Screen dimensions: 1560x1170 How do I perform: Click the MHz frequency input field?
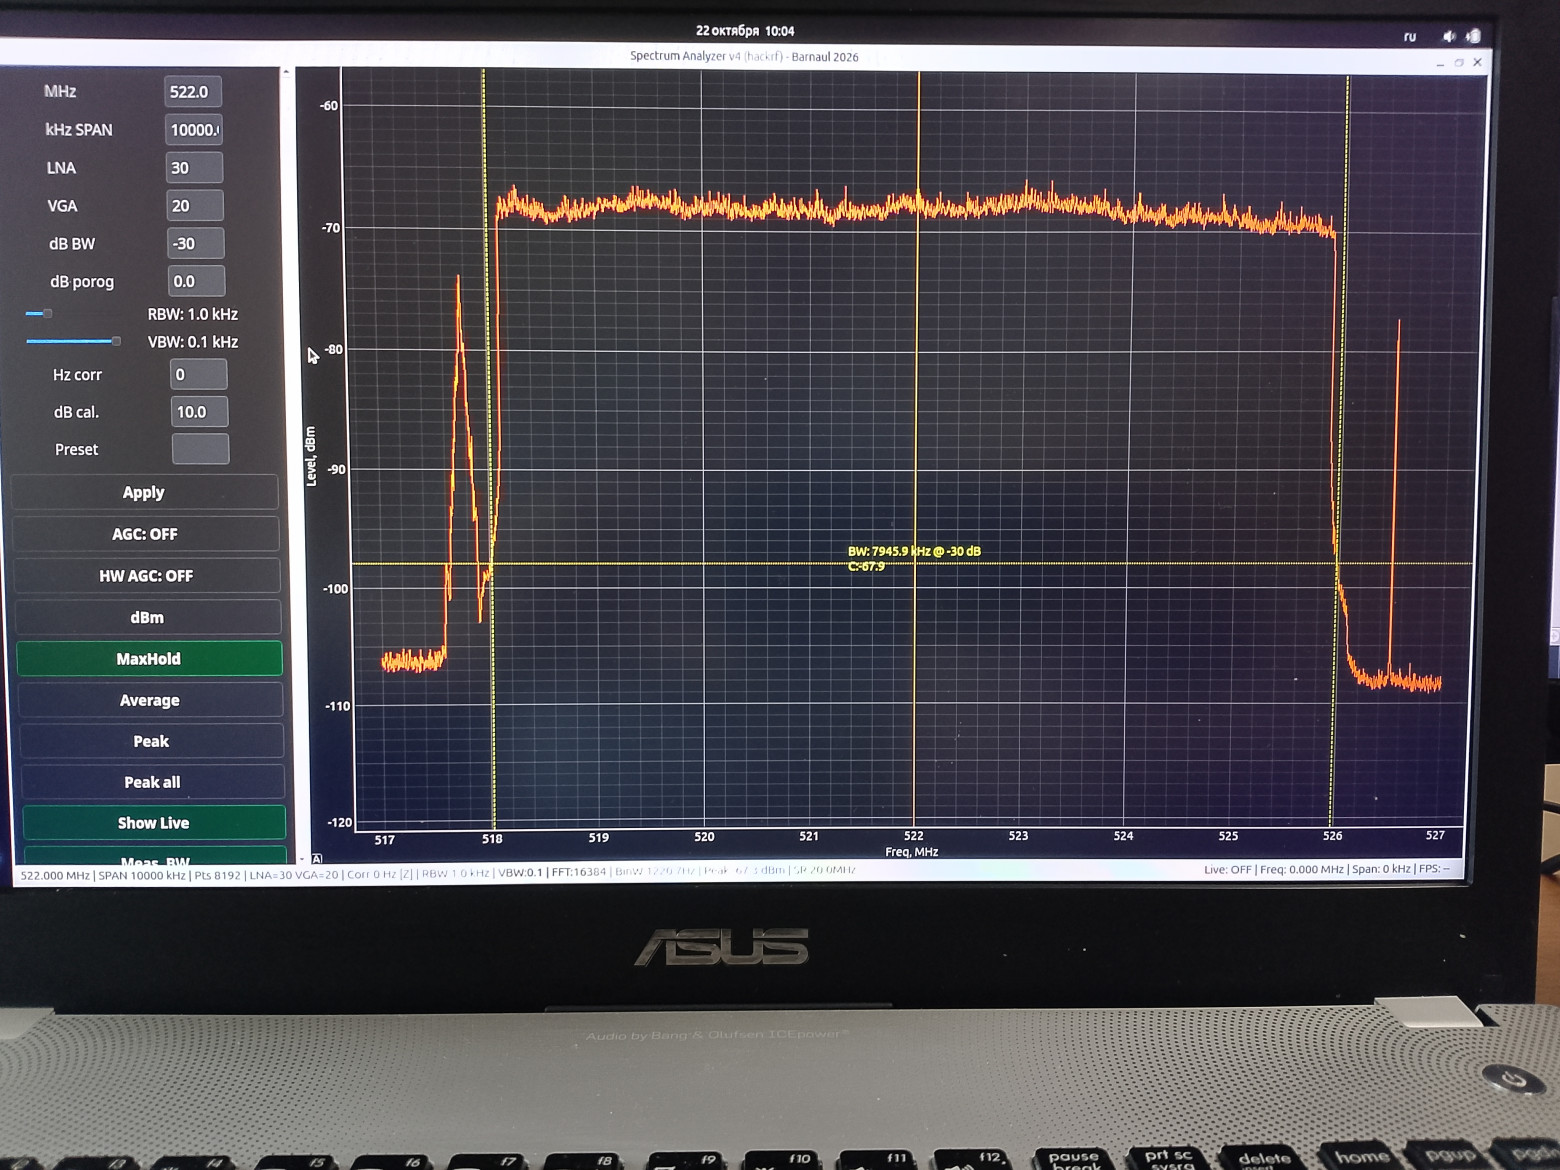tap(192, 92)
